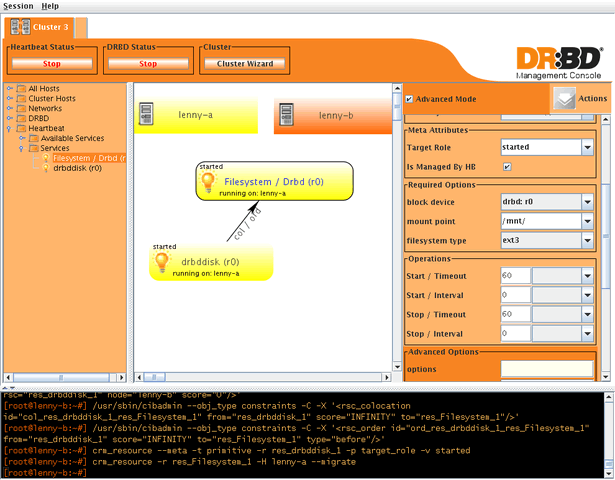Click the Advanced Options 'options' field
Viewport: 615px width, 480px height.
(547, 369)
